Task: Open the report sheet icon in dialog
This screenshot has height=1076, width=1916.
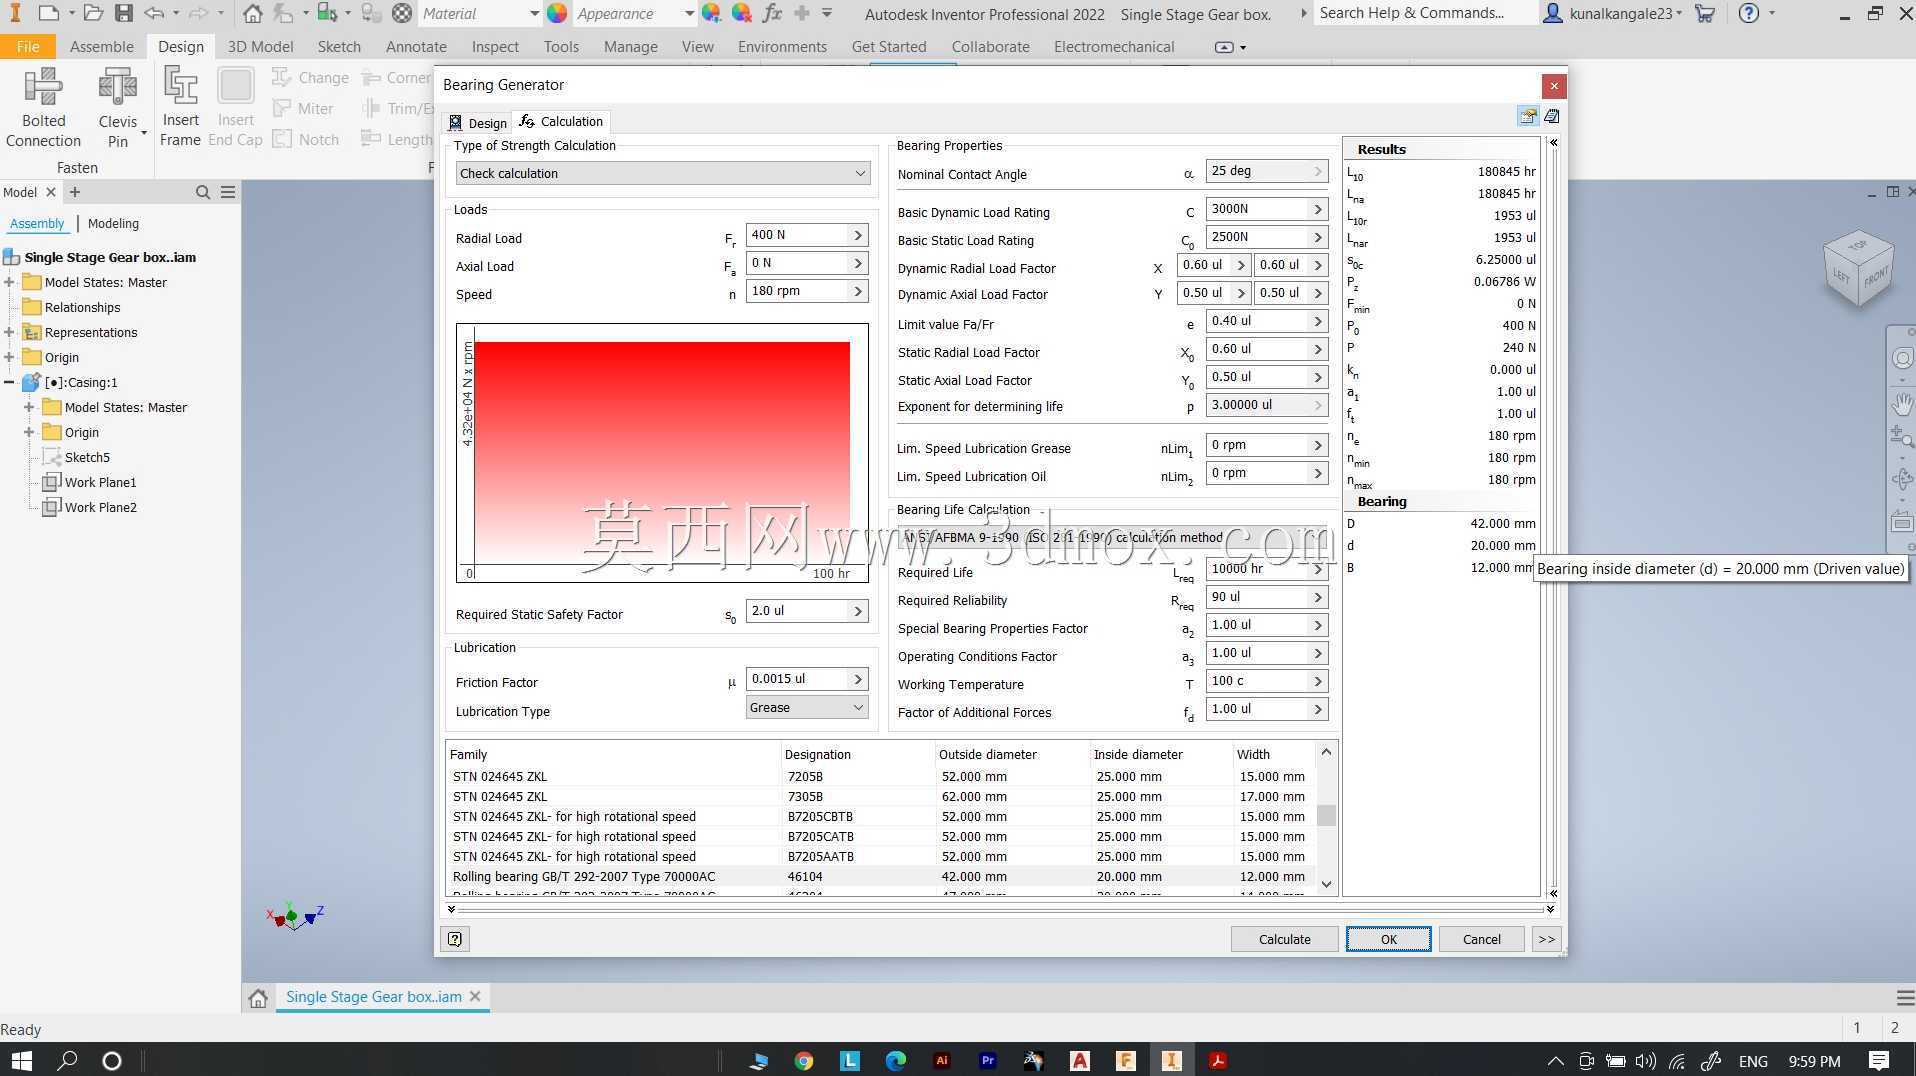Action: [1552, 116]
